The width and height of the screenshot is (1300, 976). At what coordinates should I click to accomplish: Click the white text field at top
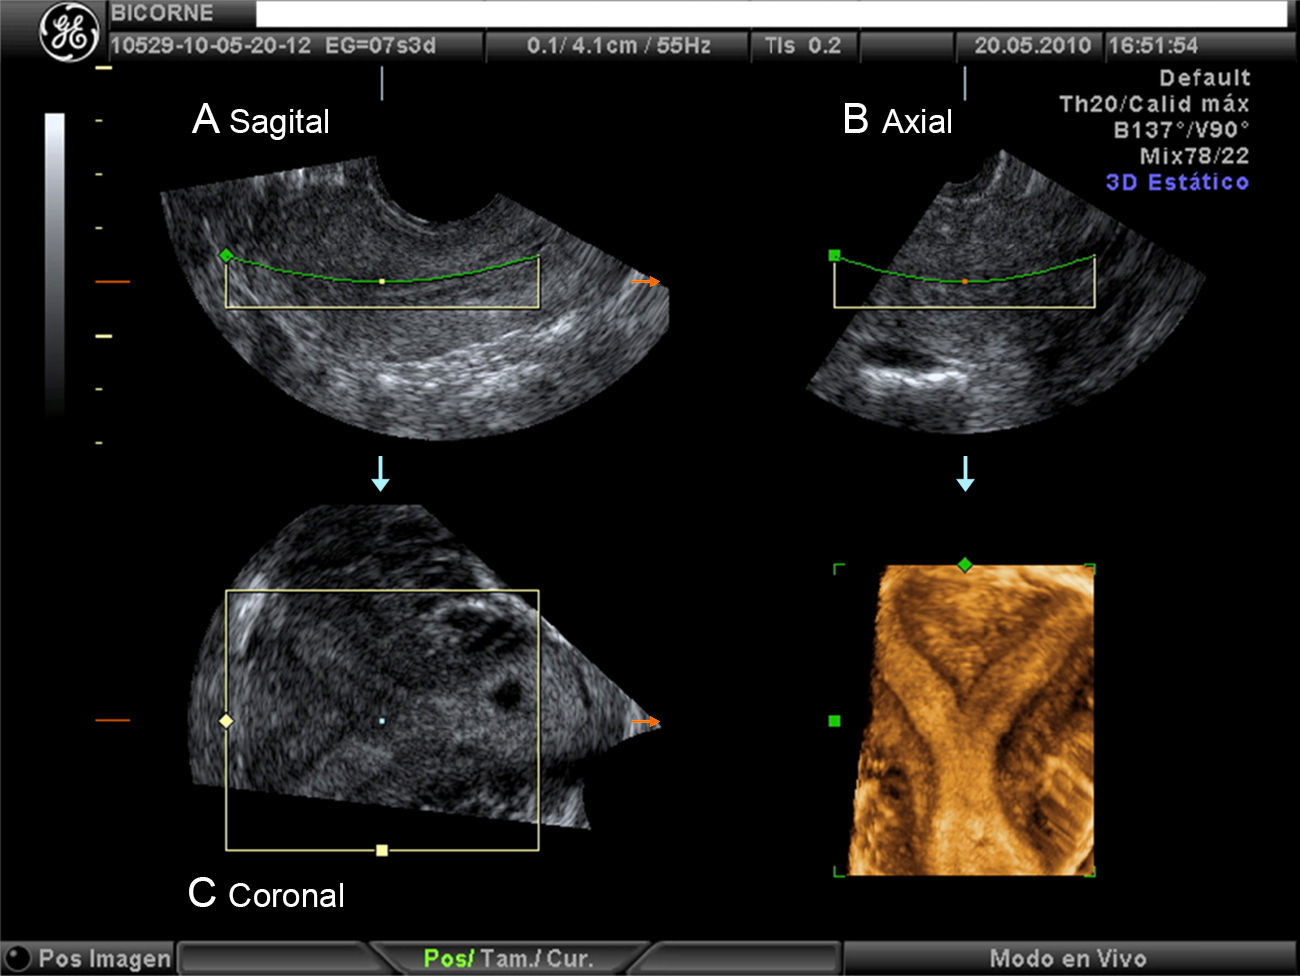click(x=770, y=14)
